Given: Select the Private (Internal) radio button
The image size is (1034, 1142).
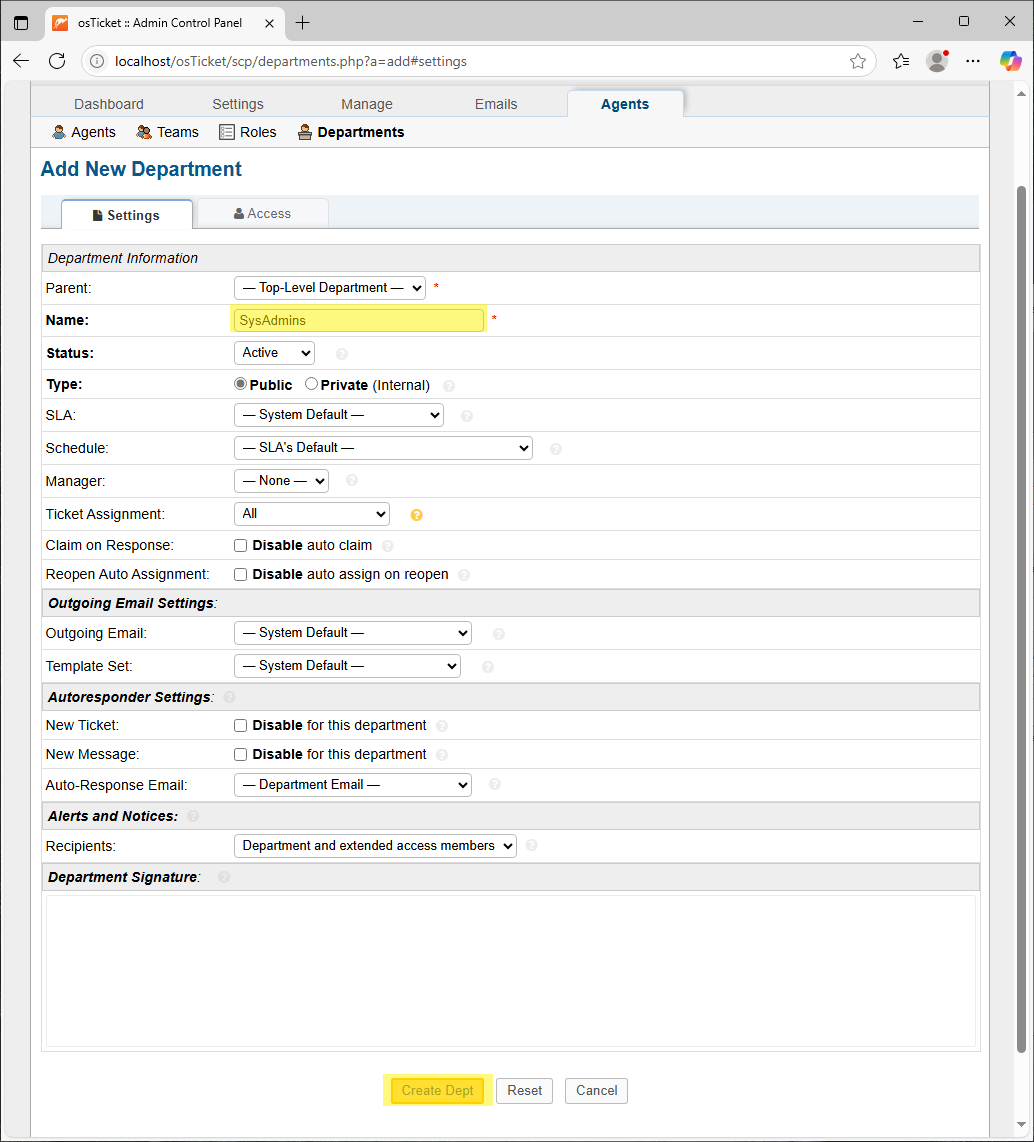Looking at the screenshot, I should coord(312,384).
